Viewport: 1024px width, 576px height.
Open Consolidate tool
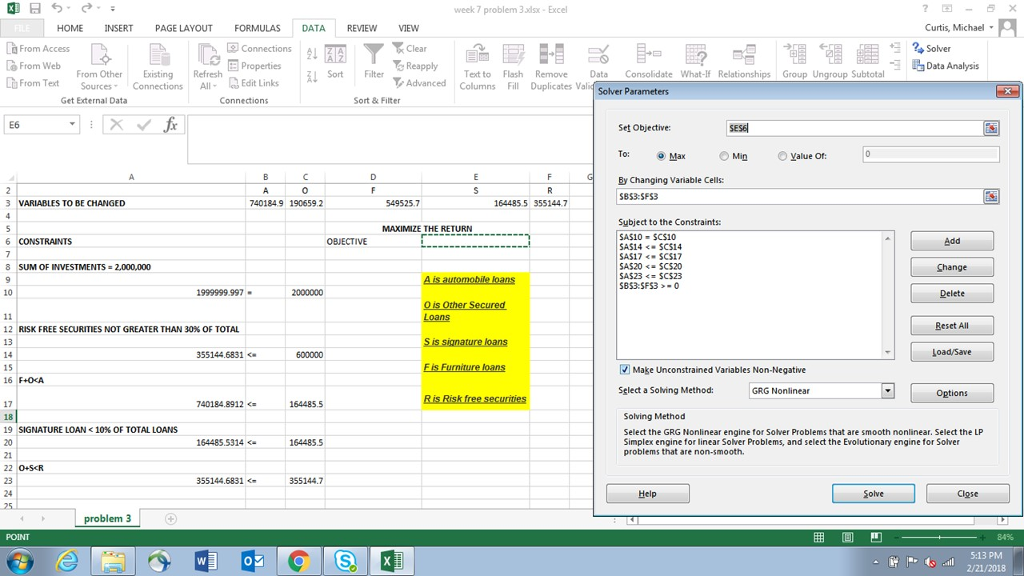click(x=648, y=62)
